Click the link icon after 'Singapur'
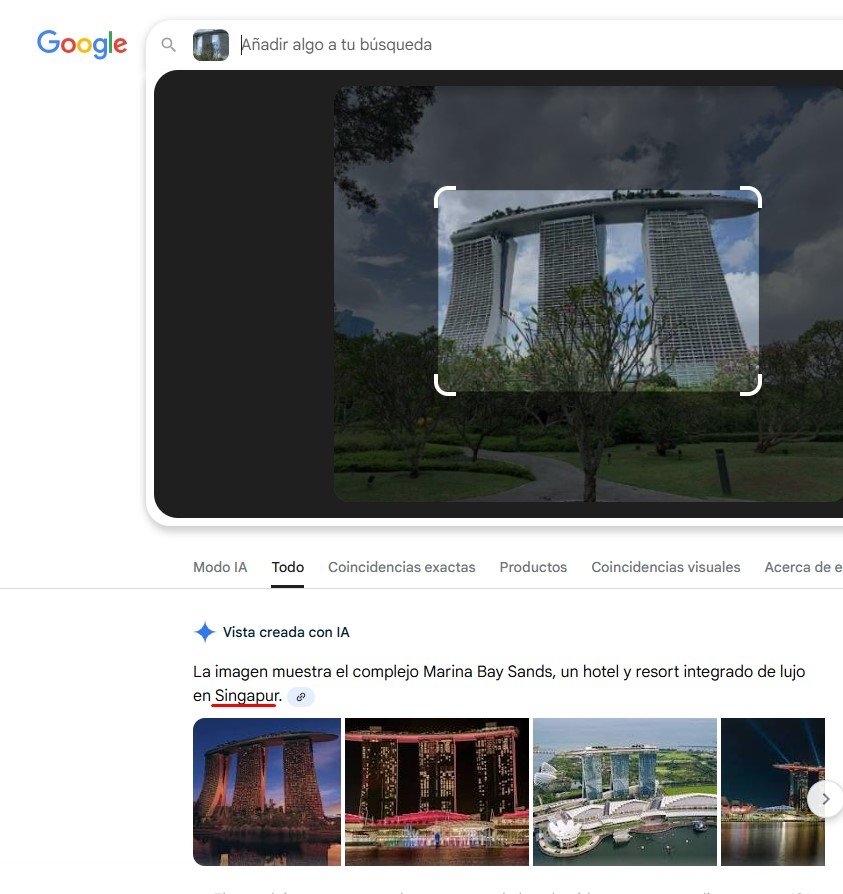 [x=301, y=696]
